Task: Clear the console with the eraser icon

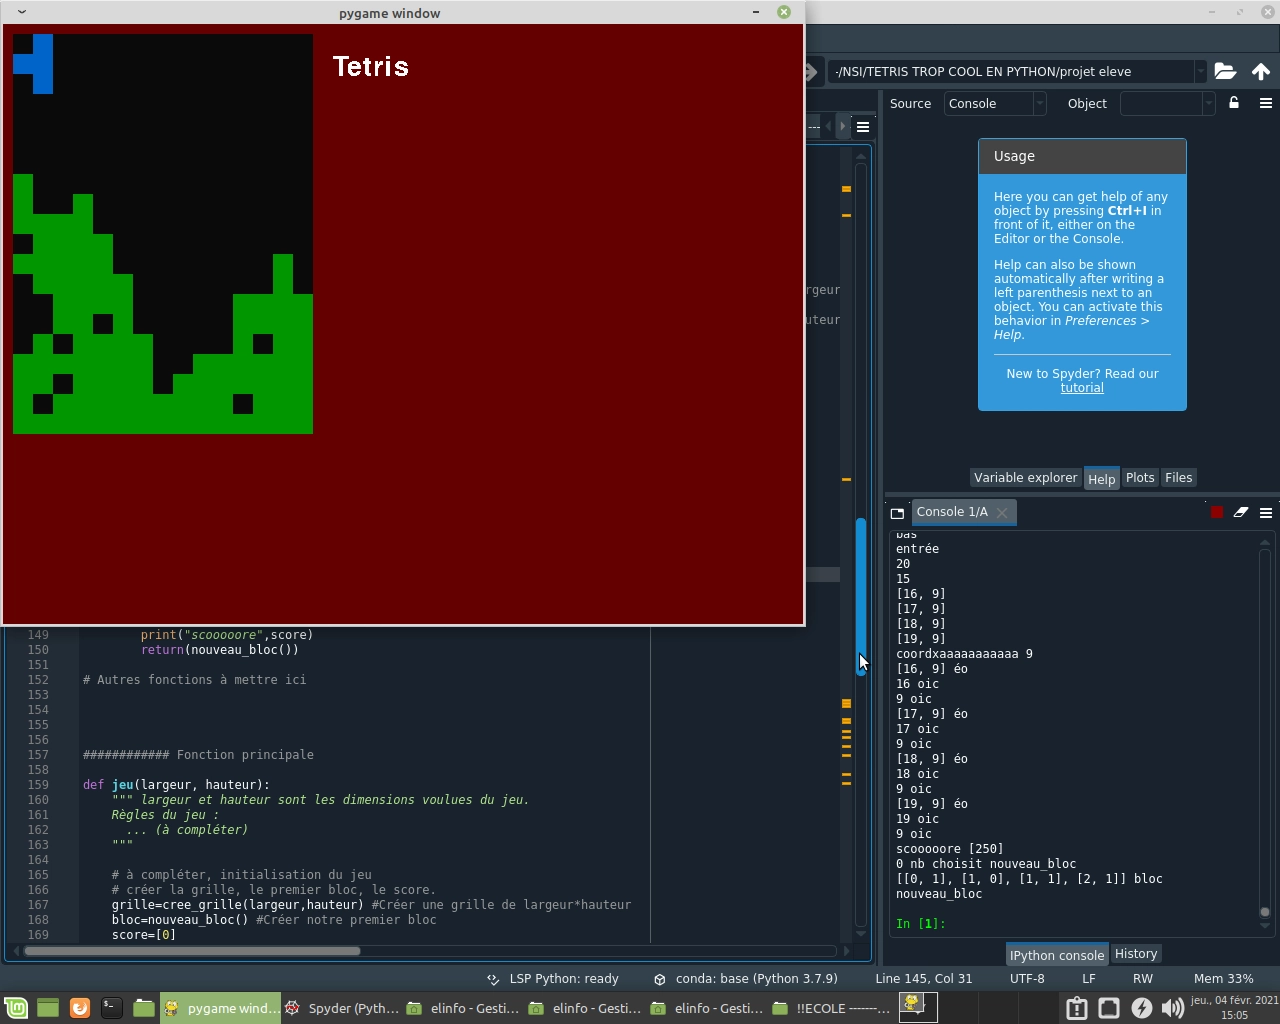Action: (x=1241, y=512)
